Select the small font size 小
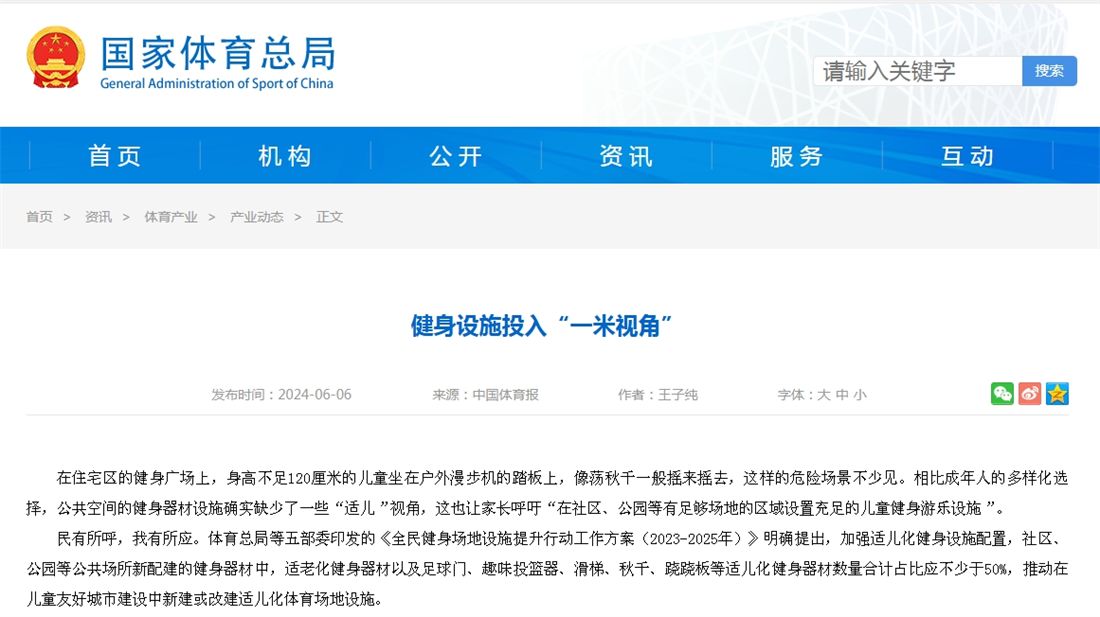Image resolution: width=1100 pixels, height=617 pixels. 860,394
